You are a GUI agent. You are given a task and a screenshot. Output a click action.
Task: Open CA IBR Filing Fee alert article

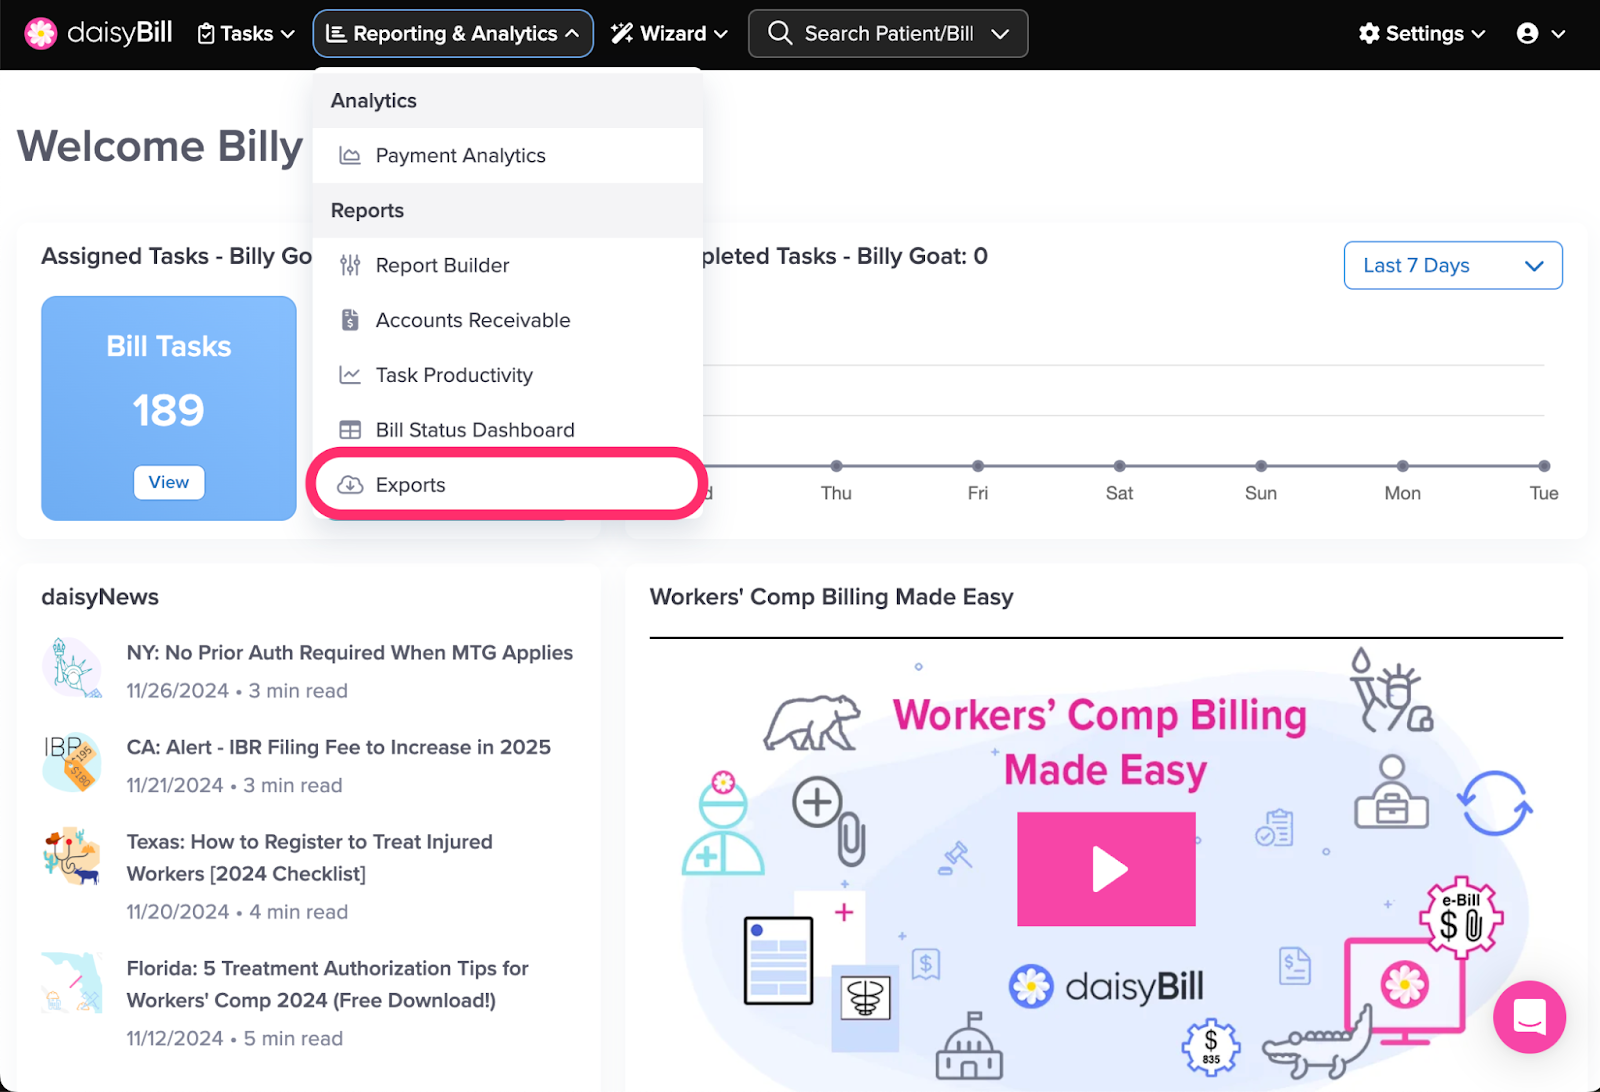[338, 747]
